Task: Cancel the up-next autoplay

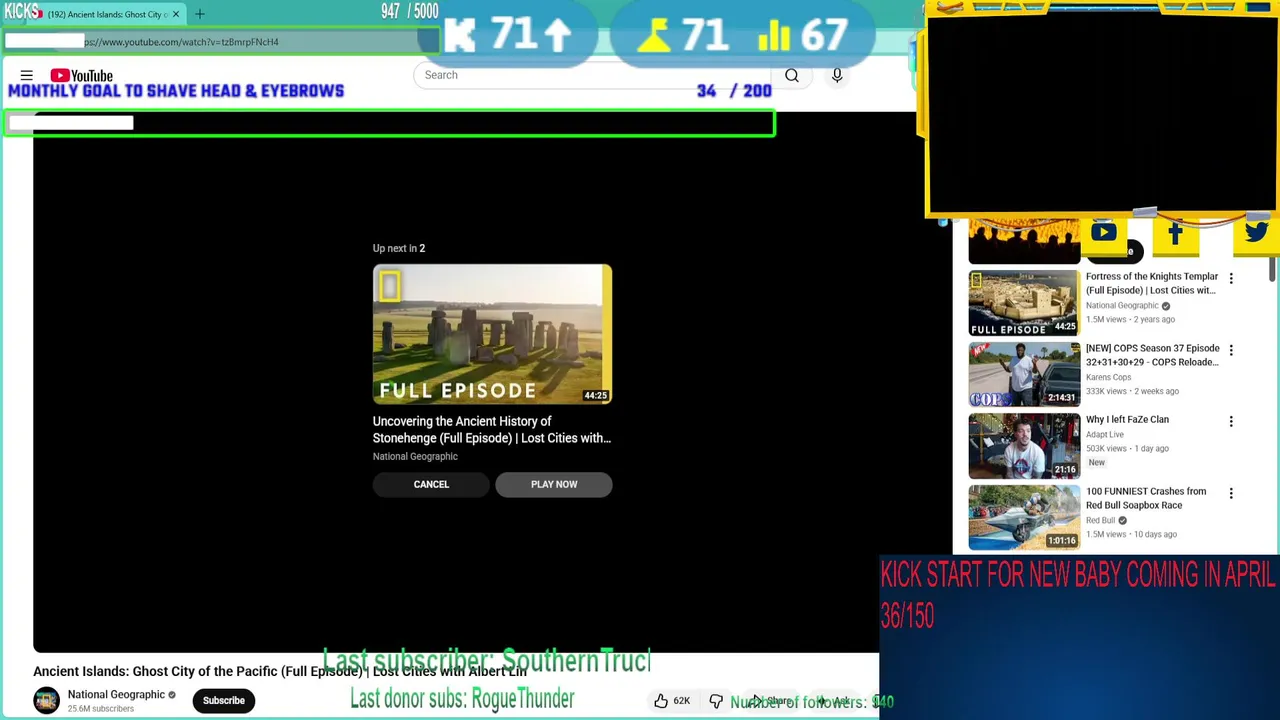Action: pos(431,484)
